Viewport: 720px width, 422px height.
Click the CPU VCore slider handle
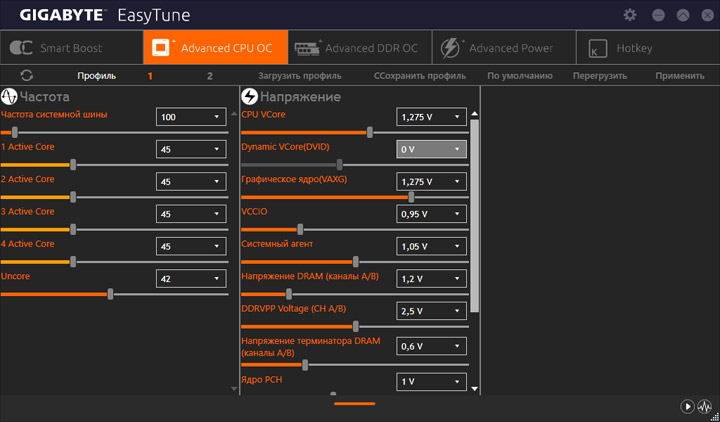[370, 132]
